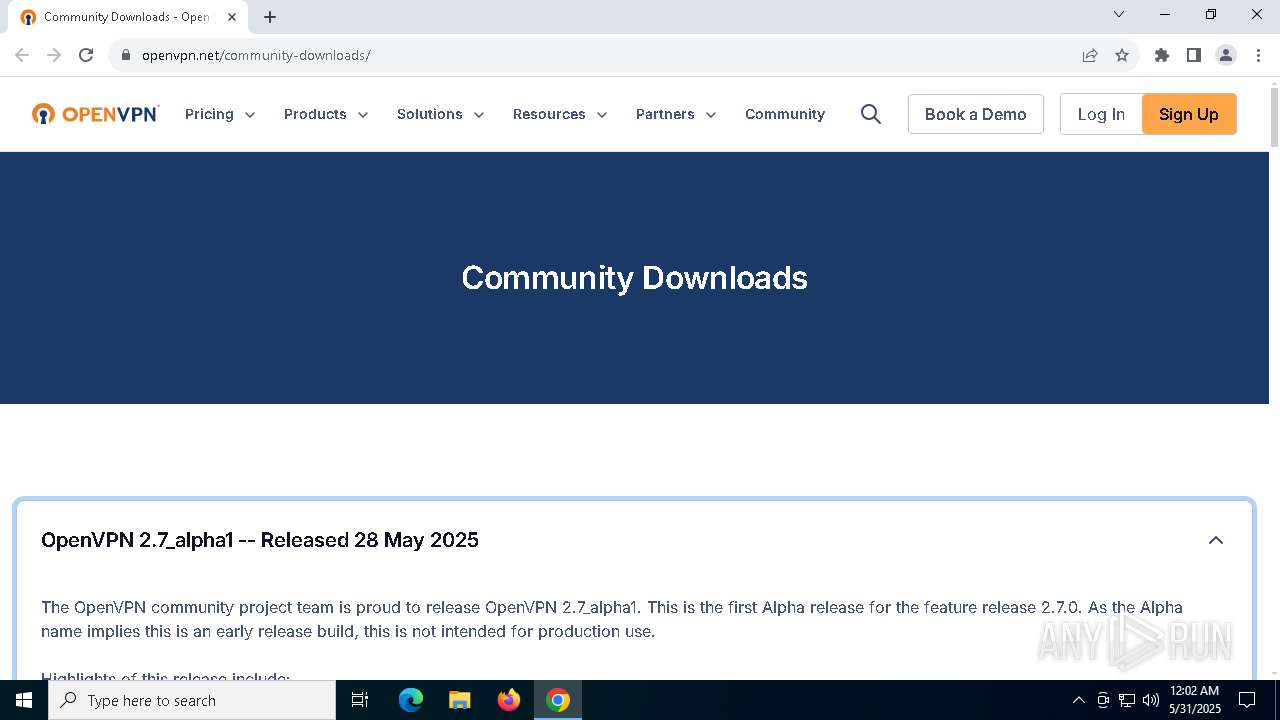Open the taskbar clock and date
Image resolution: width=1280 pixels, height=720 pixels.
coord(1195,700)
